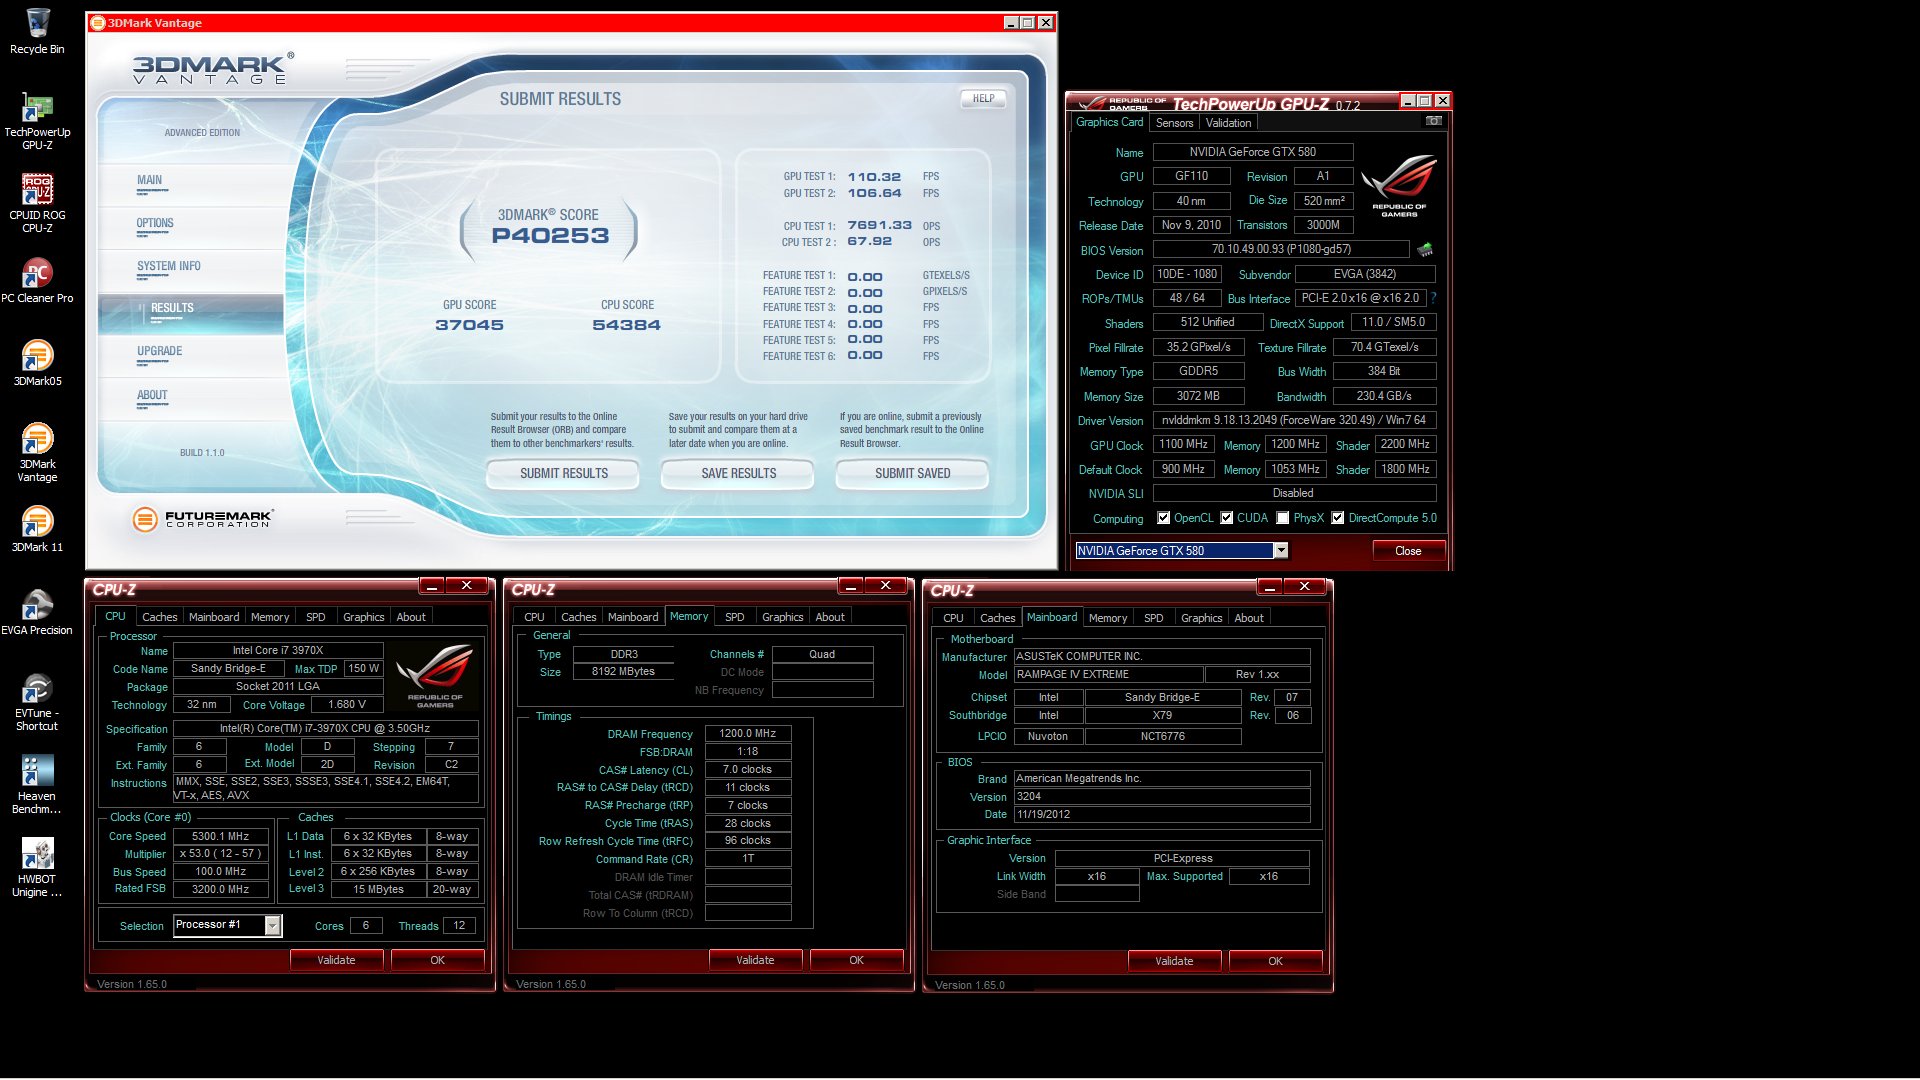Launch the 3DMark05 desktop shortcut
The image size is (1920, 1080).
37,364
